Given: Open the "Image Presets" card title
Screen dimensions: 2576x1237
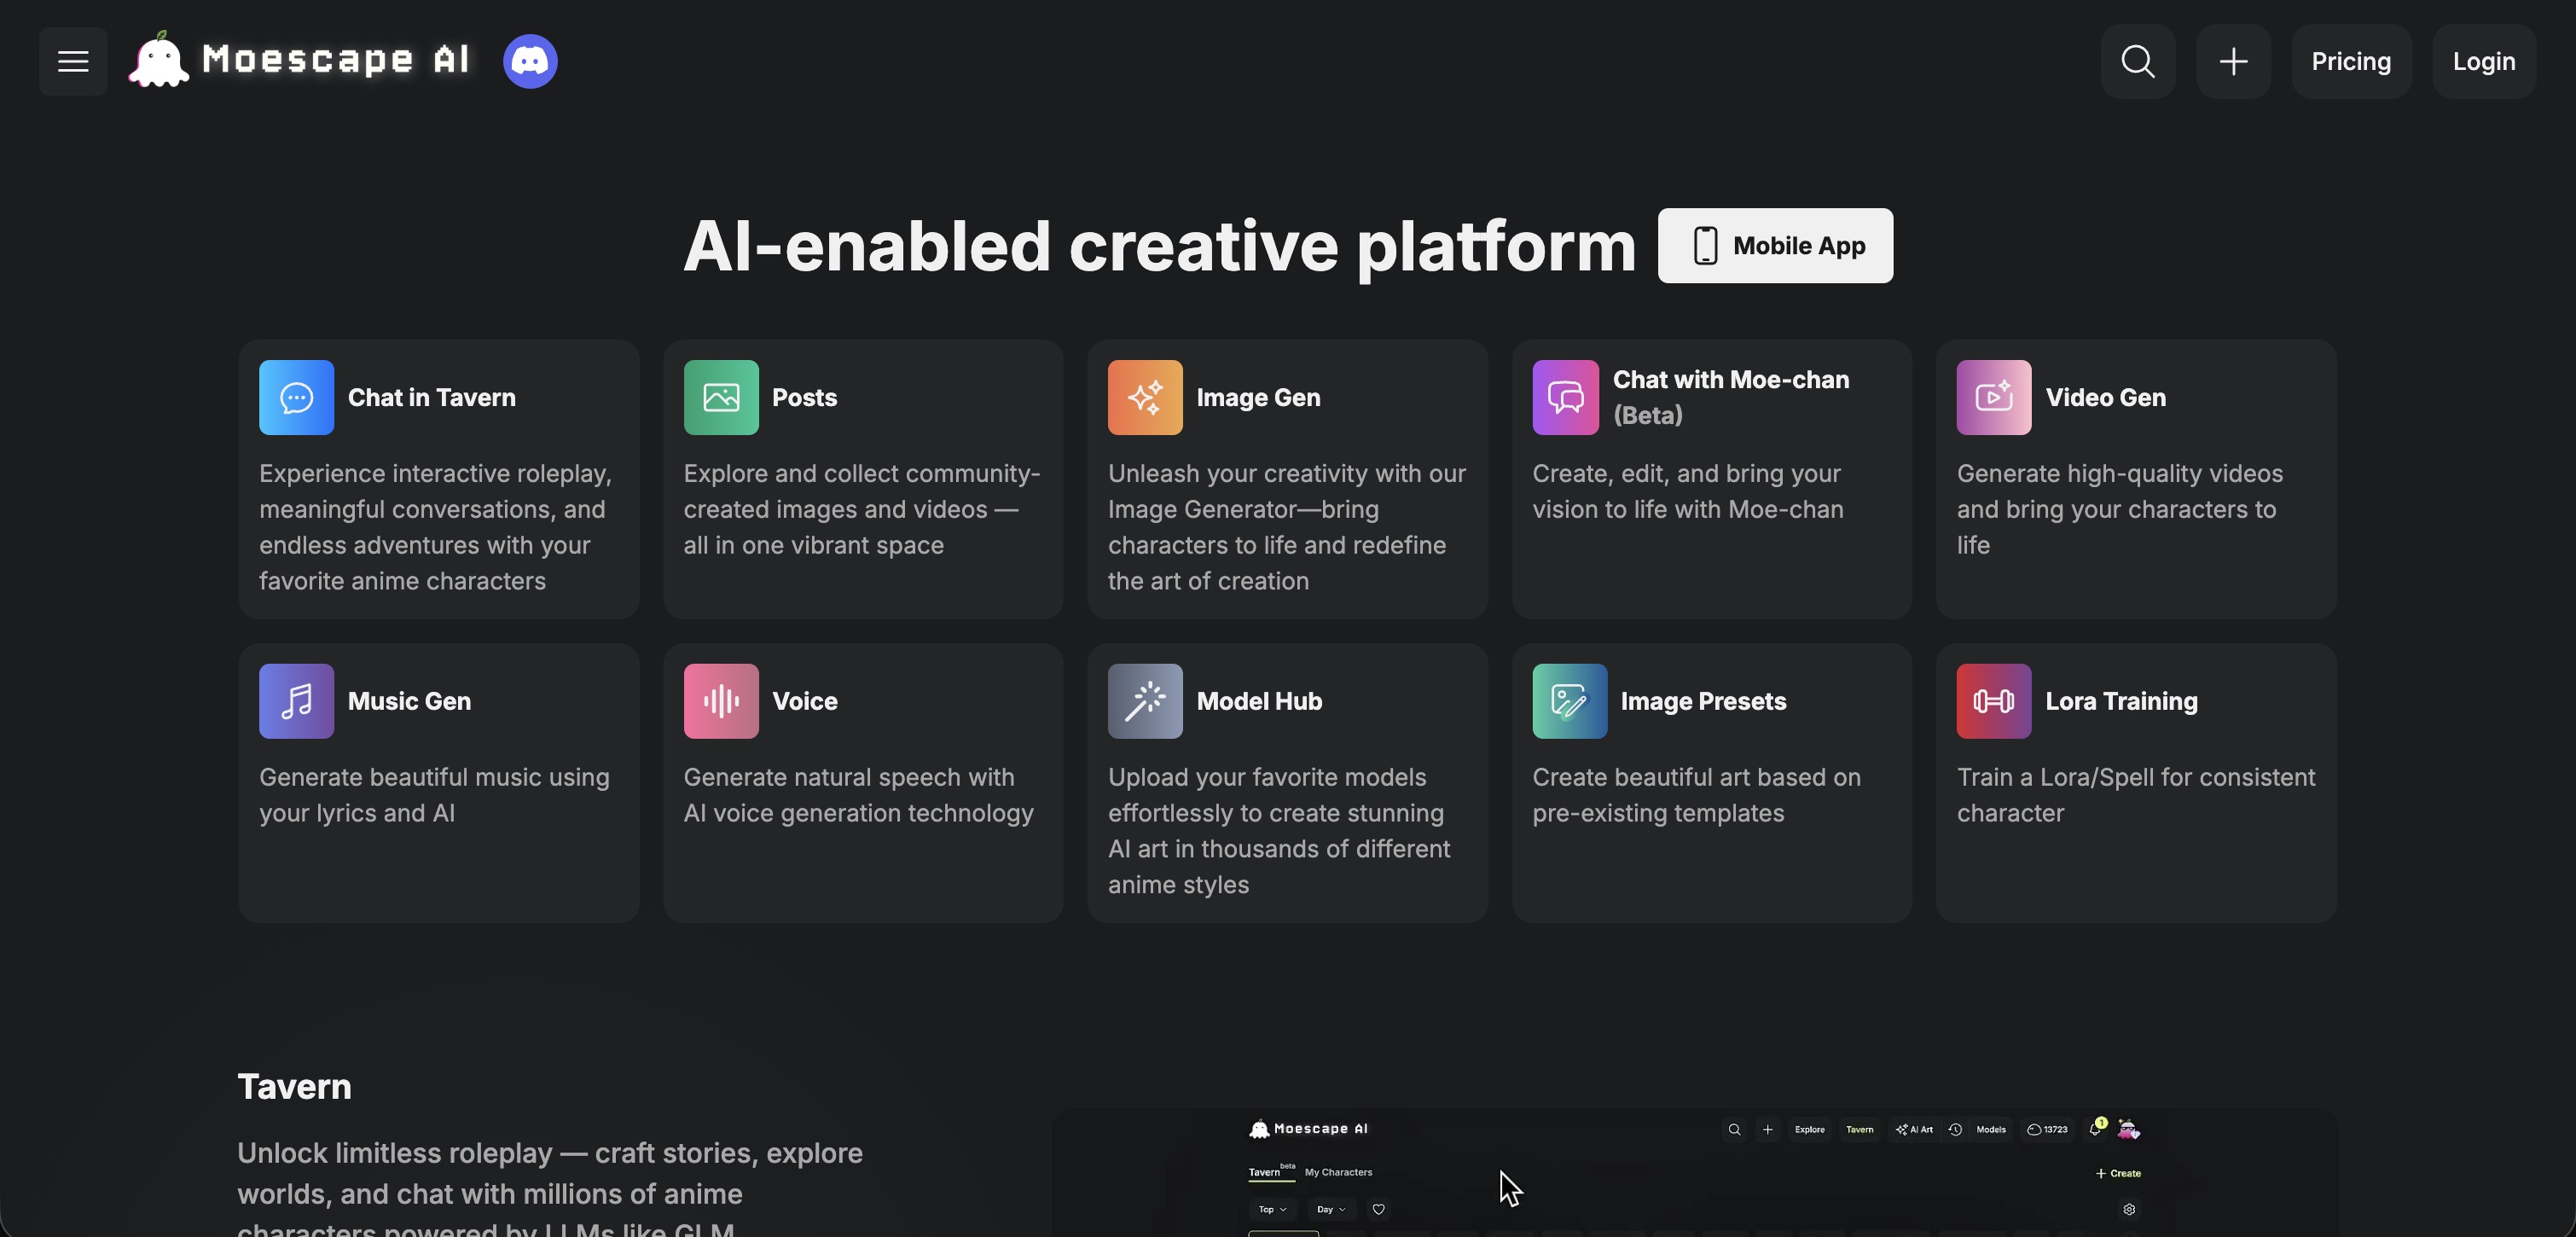Looking at the screenshot, I should (1703, 701).
